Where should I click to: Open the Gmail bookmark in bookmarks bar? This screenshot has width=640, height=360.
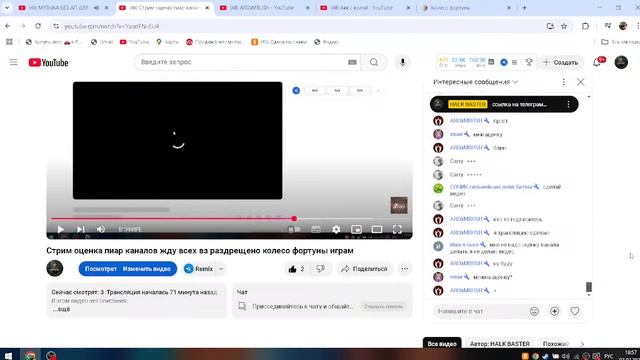(x=102, y=42)
